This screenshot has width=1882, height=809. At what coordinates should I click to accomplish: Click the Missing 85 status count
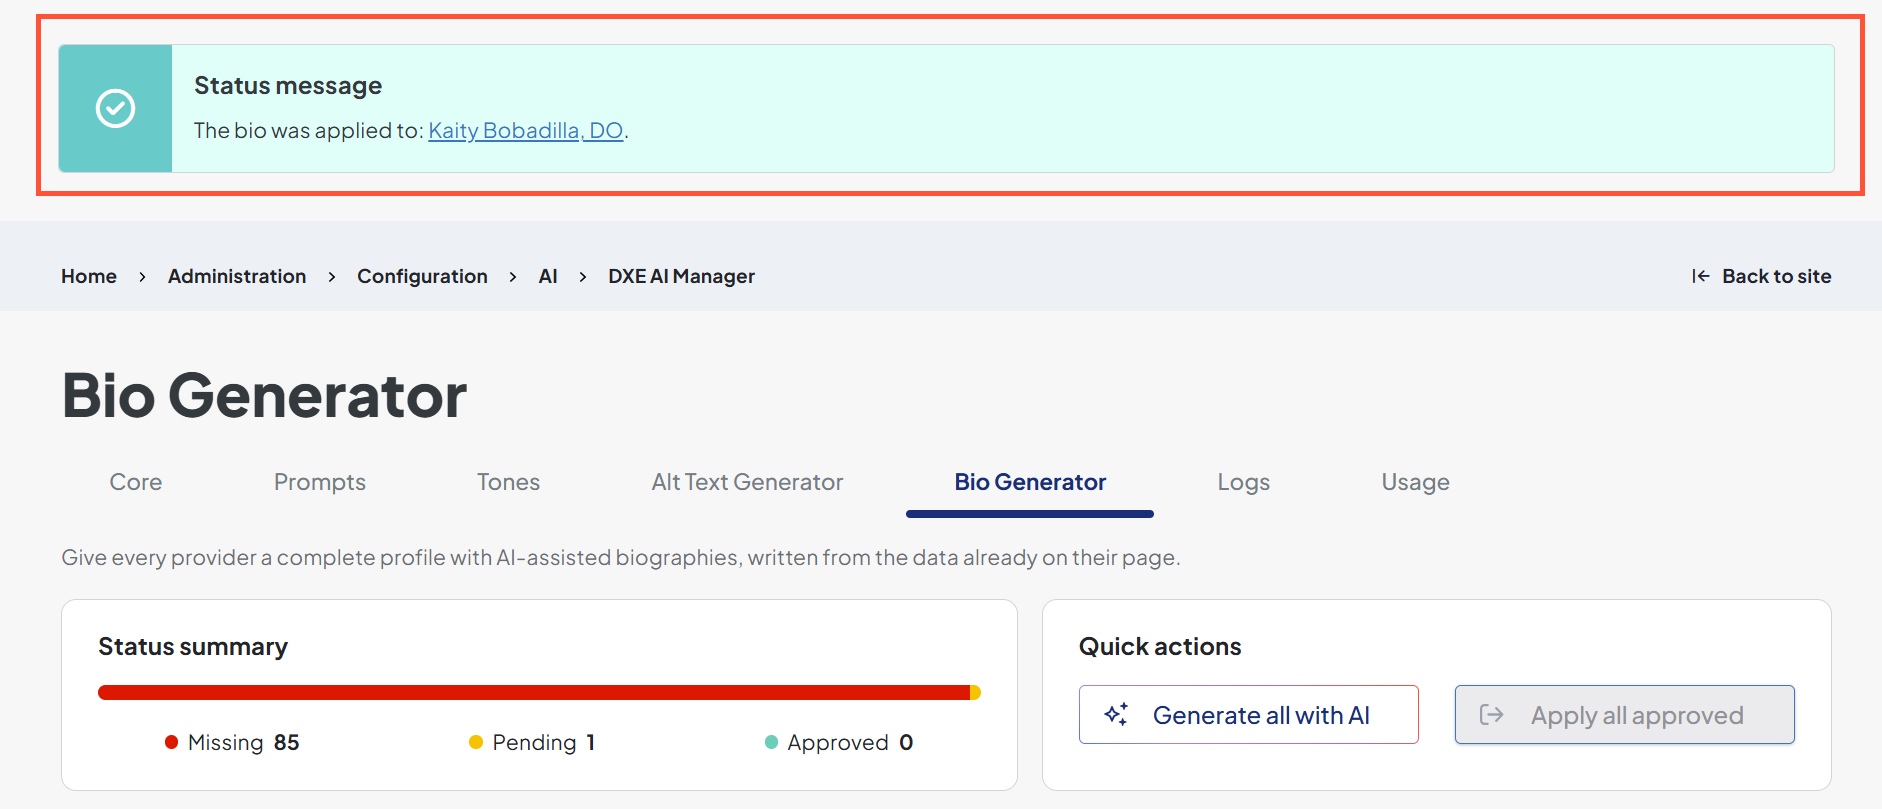[x=232, y=742]
